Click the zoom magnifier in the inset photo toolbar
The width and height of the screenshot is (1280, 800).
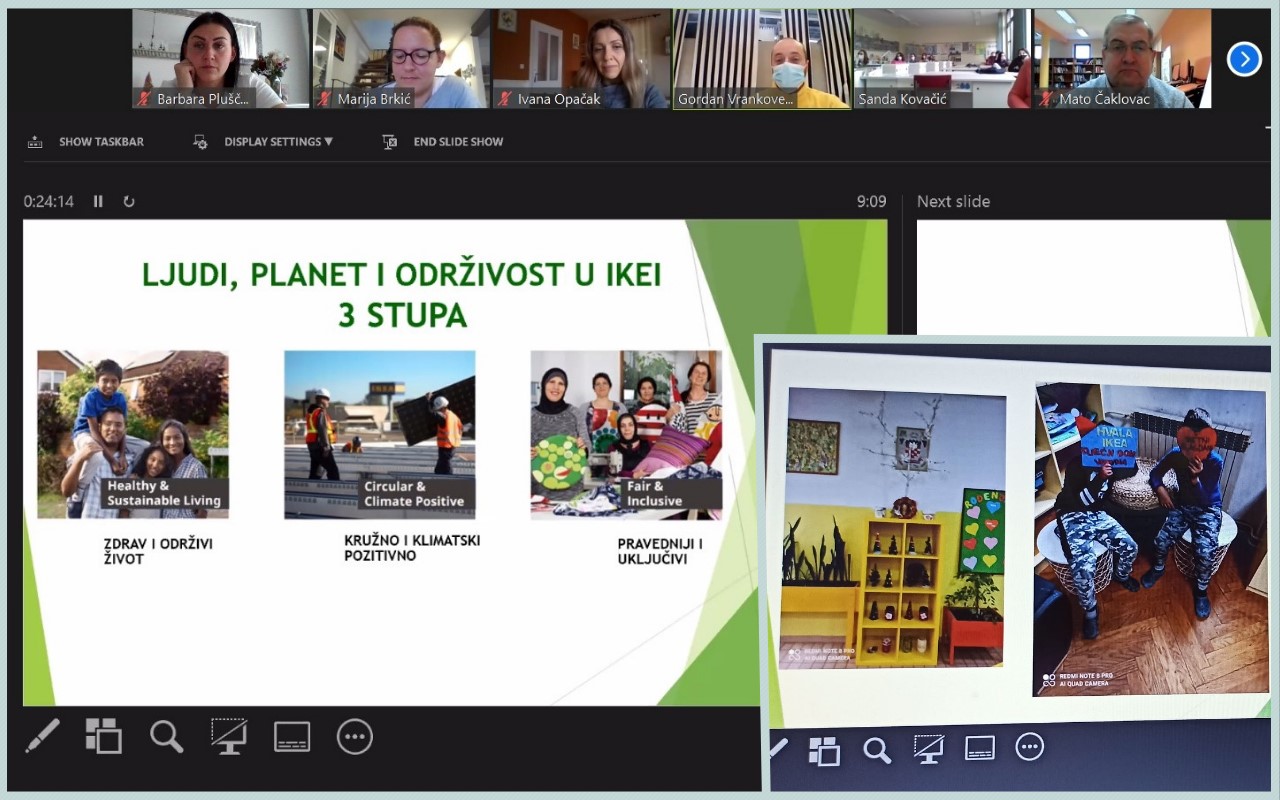(x=877, y=750)
